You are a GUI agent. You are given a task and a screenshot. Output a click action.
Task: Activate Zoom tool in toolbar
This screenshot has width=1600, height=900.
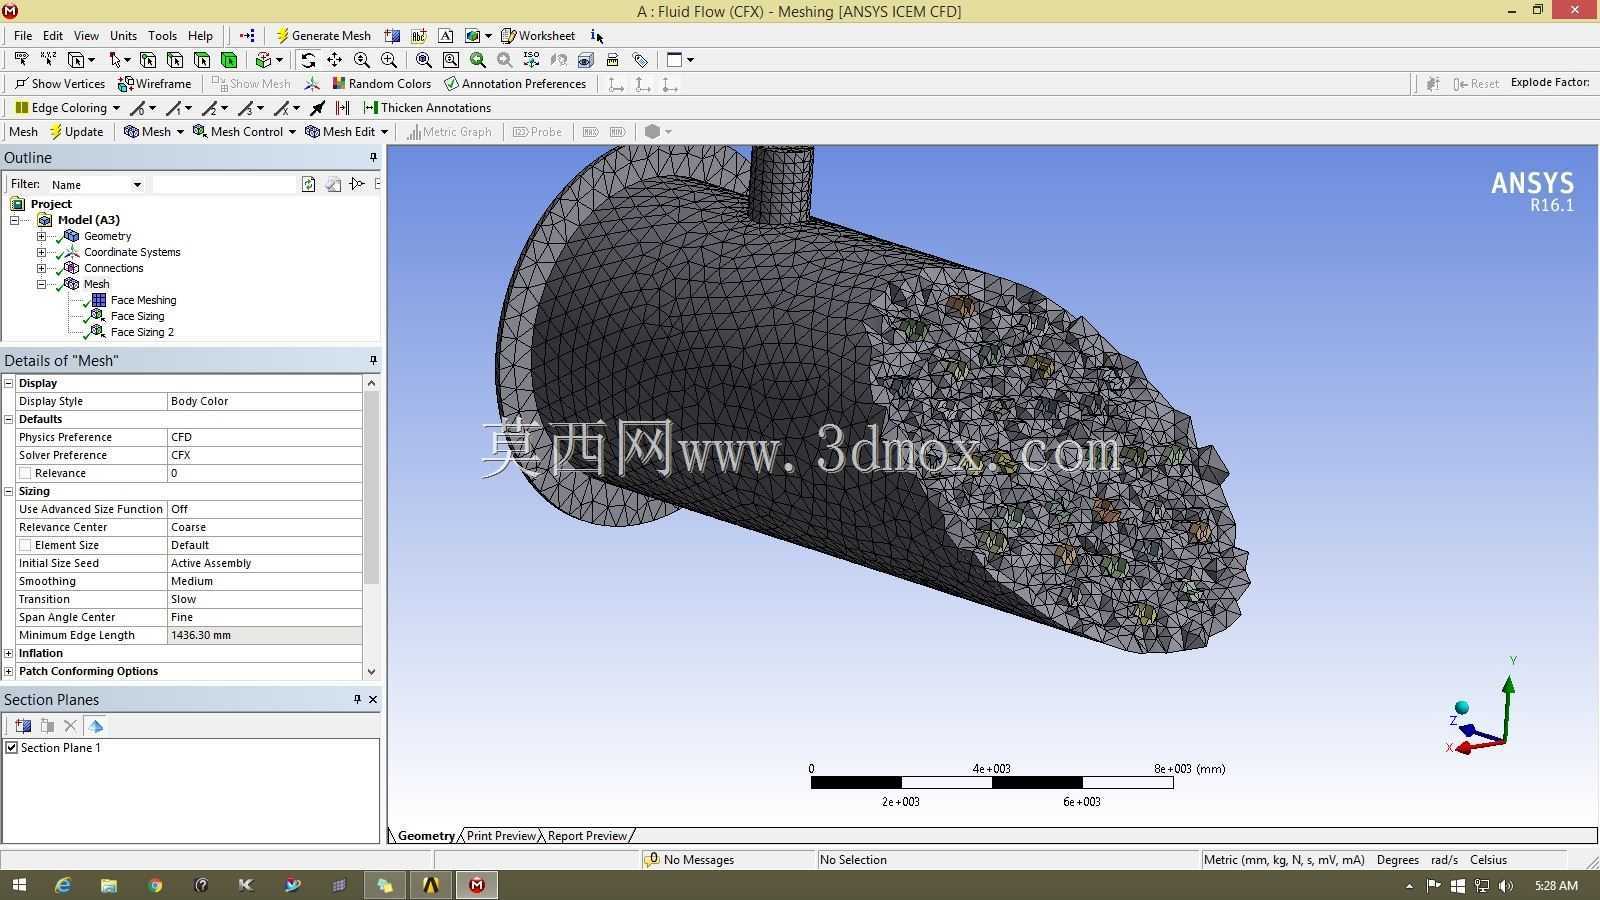coord(362,60)
